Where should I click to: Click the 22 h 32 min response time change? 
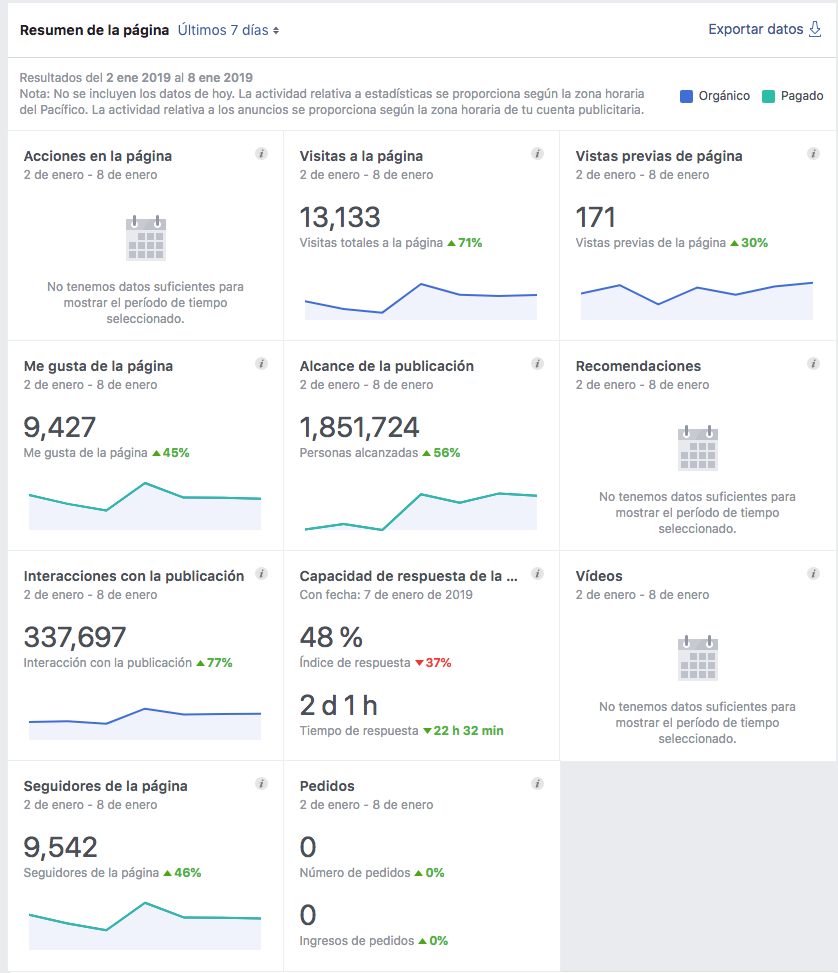[463, 731]
